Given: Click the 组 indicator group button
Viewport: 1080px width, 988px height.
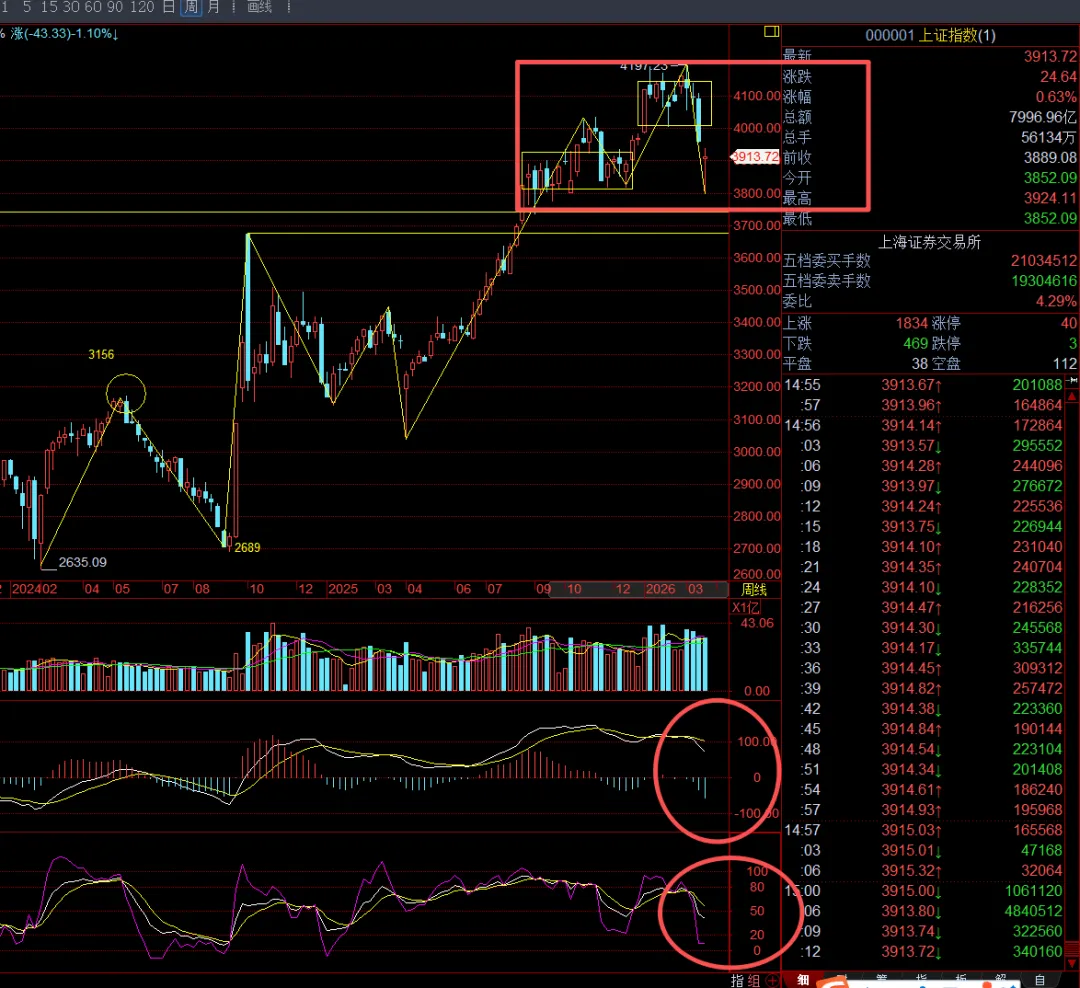Looking at the screenshot, I should tap(754, 980).
